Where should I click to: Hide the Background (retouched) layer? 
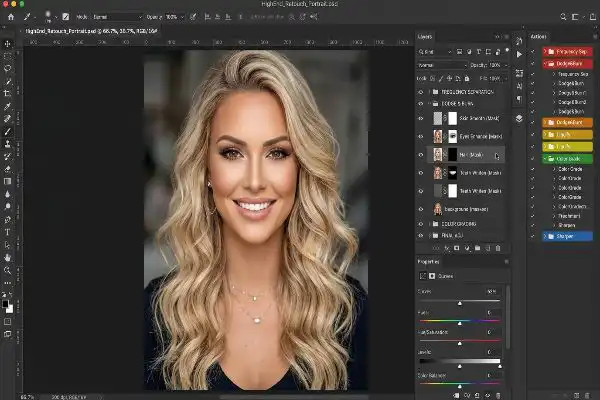tap(421, 209)
